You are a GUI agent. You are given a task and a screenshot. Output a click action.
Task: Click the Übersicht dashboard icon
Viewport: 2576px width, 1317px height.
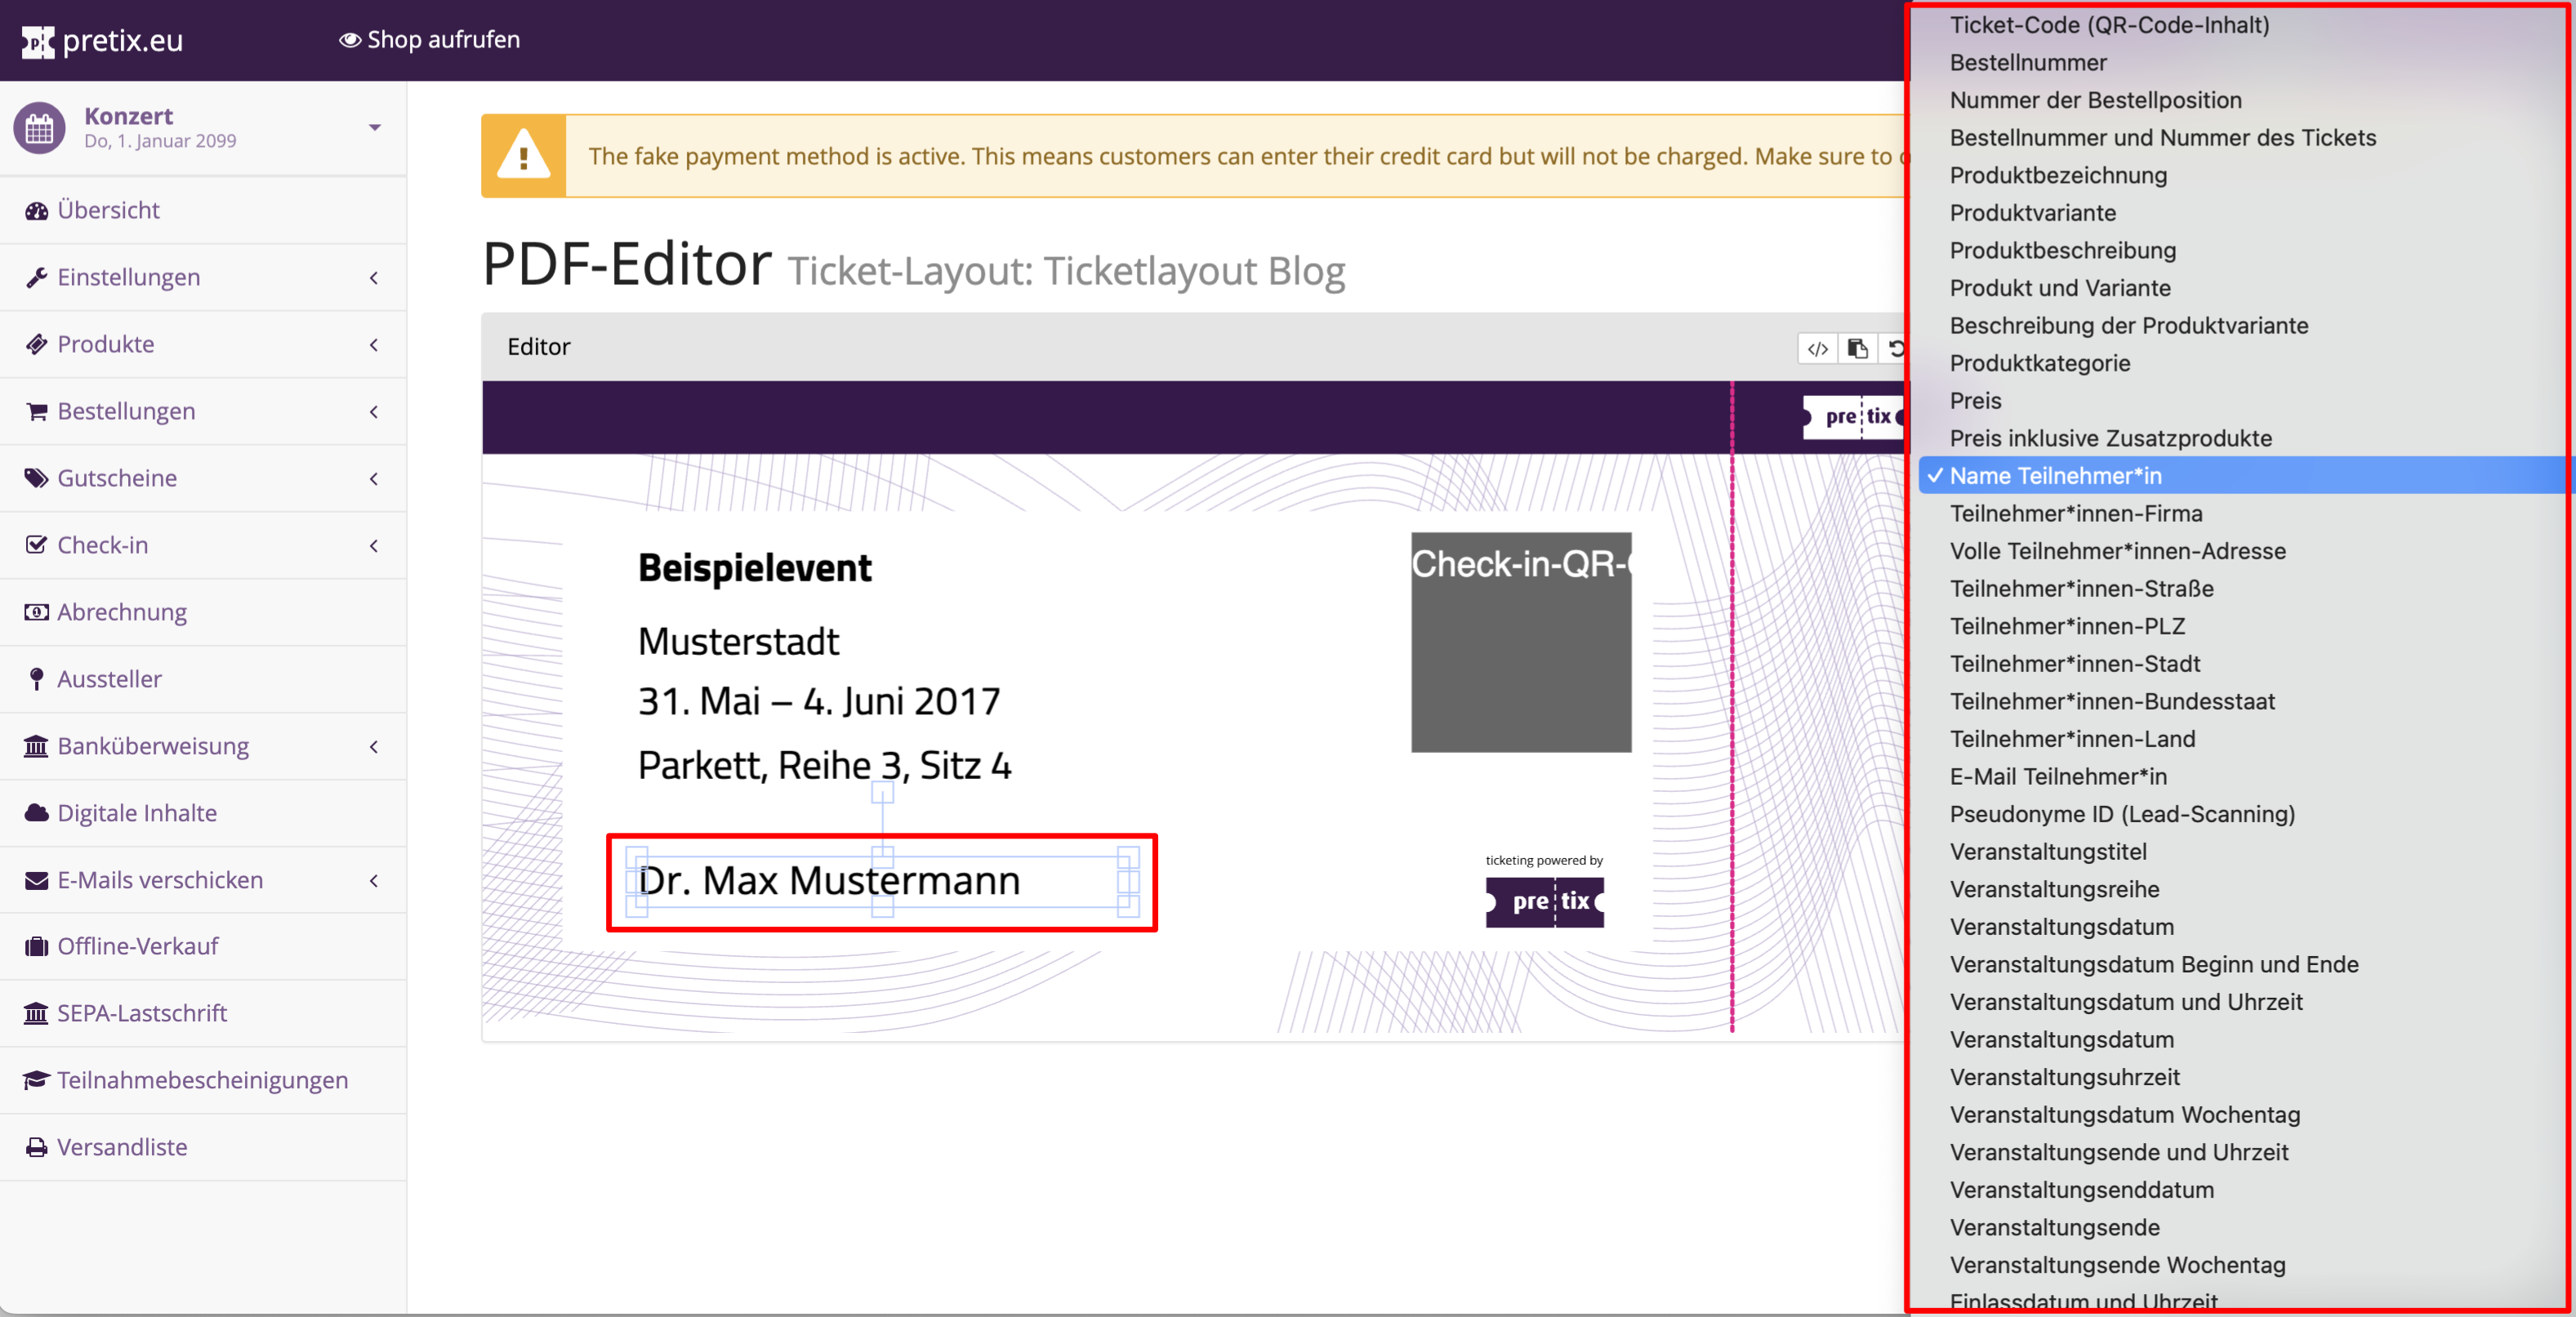(37, 211)
